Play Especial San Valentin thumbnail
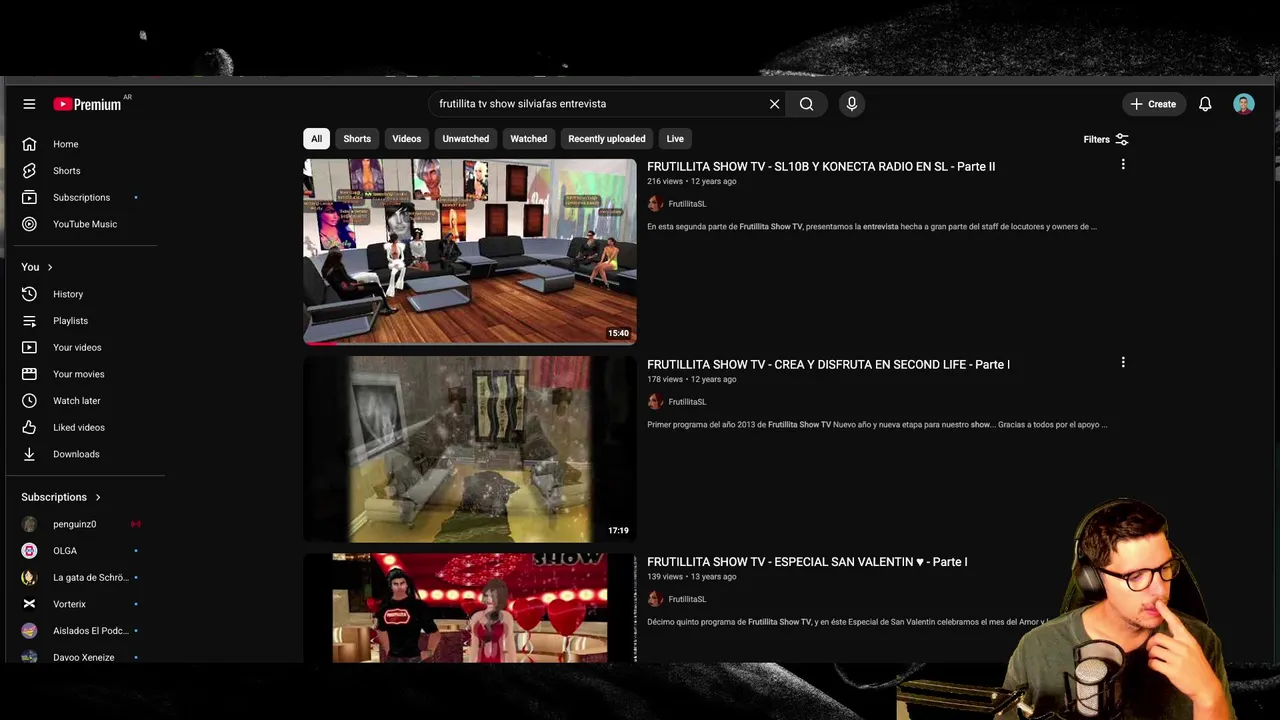Viewport: 1280px width, 720px height. click(x=470, y=608)
